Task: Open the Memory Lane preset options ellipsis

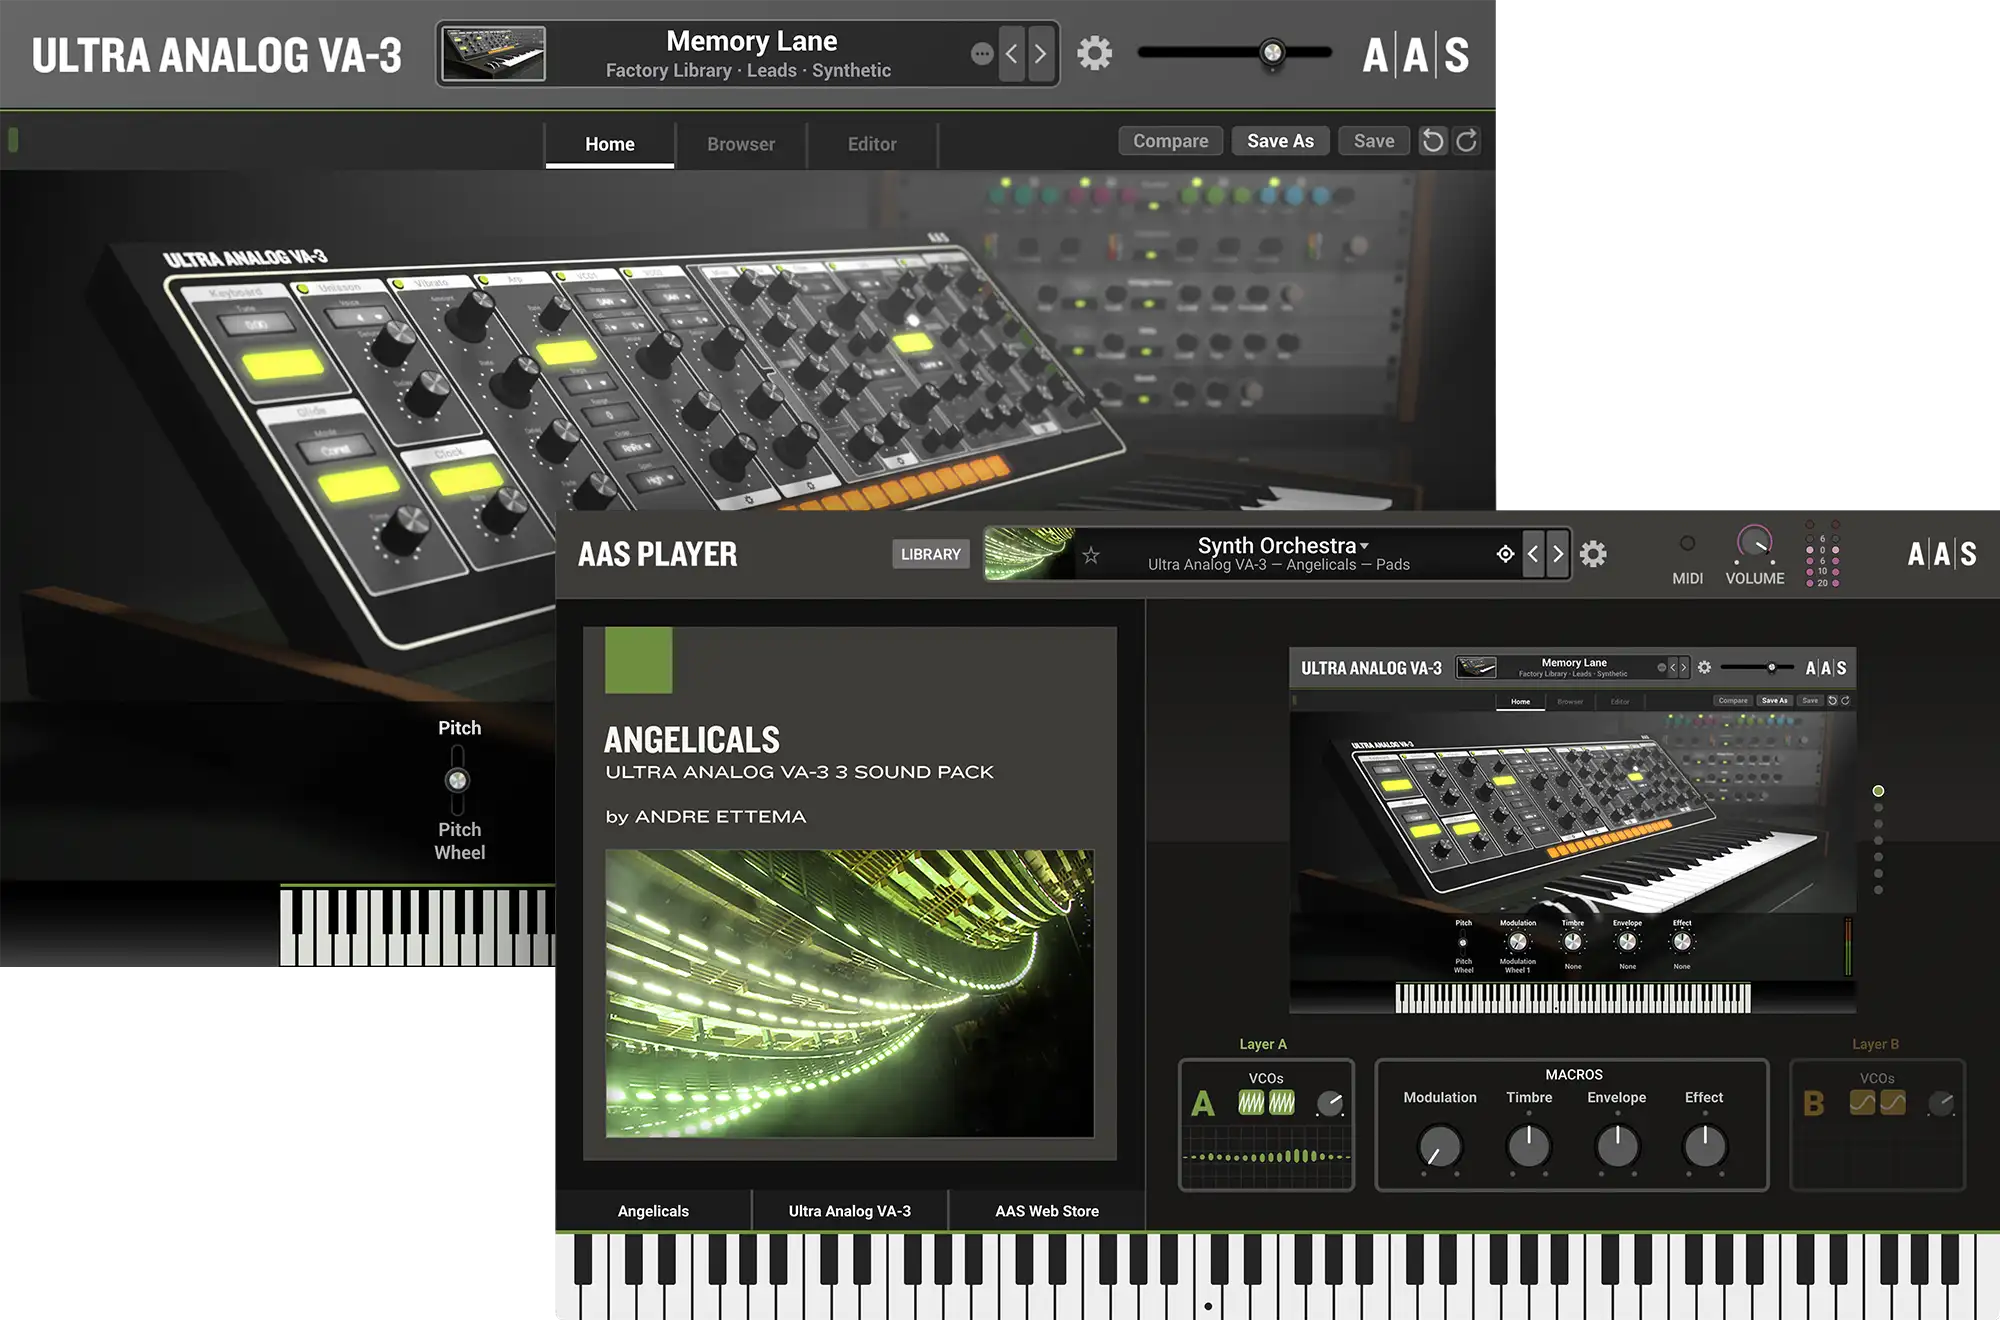Action: pyautogui.click(x=982, y=54)
